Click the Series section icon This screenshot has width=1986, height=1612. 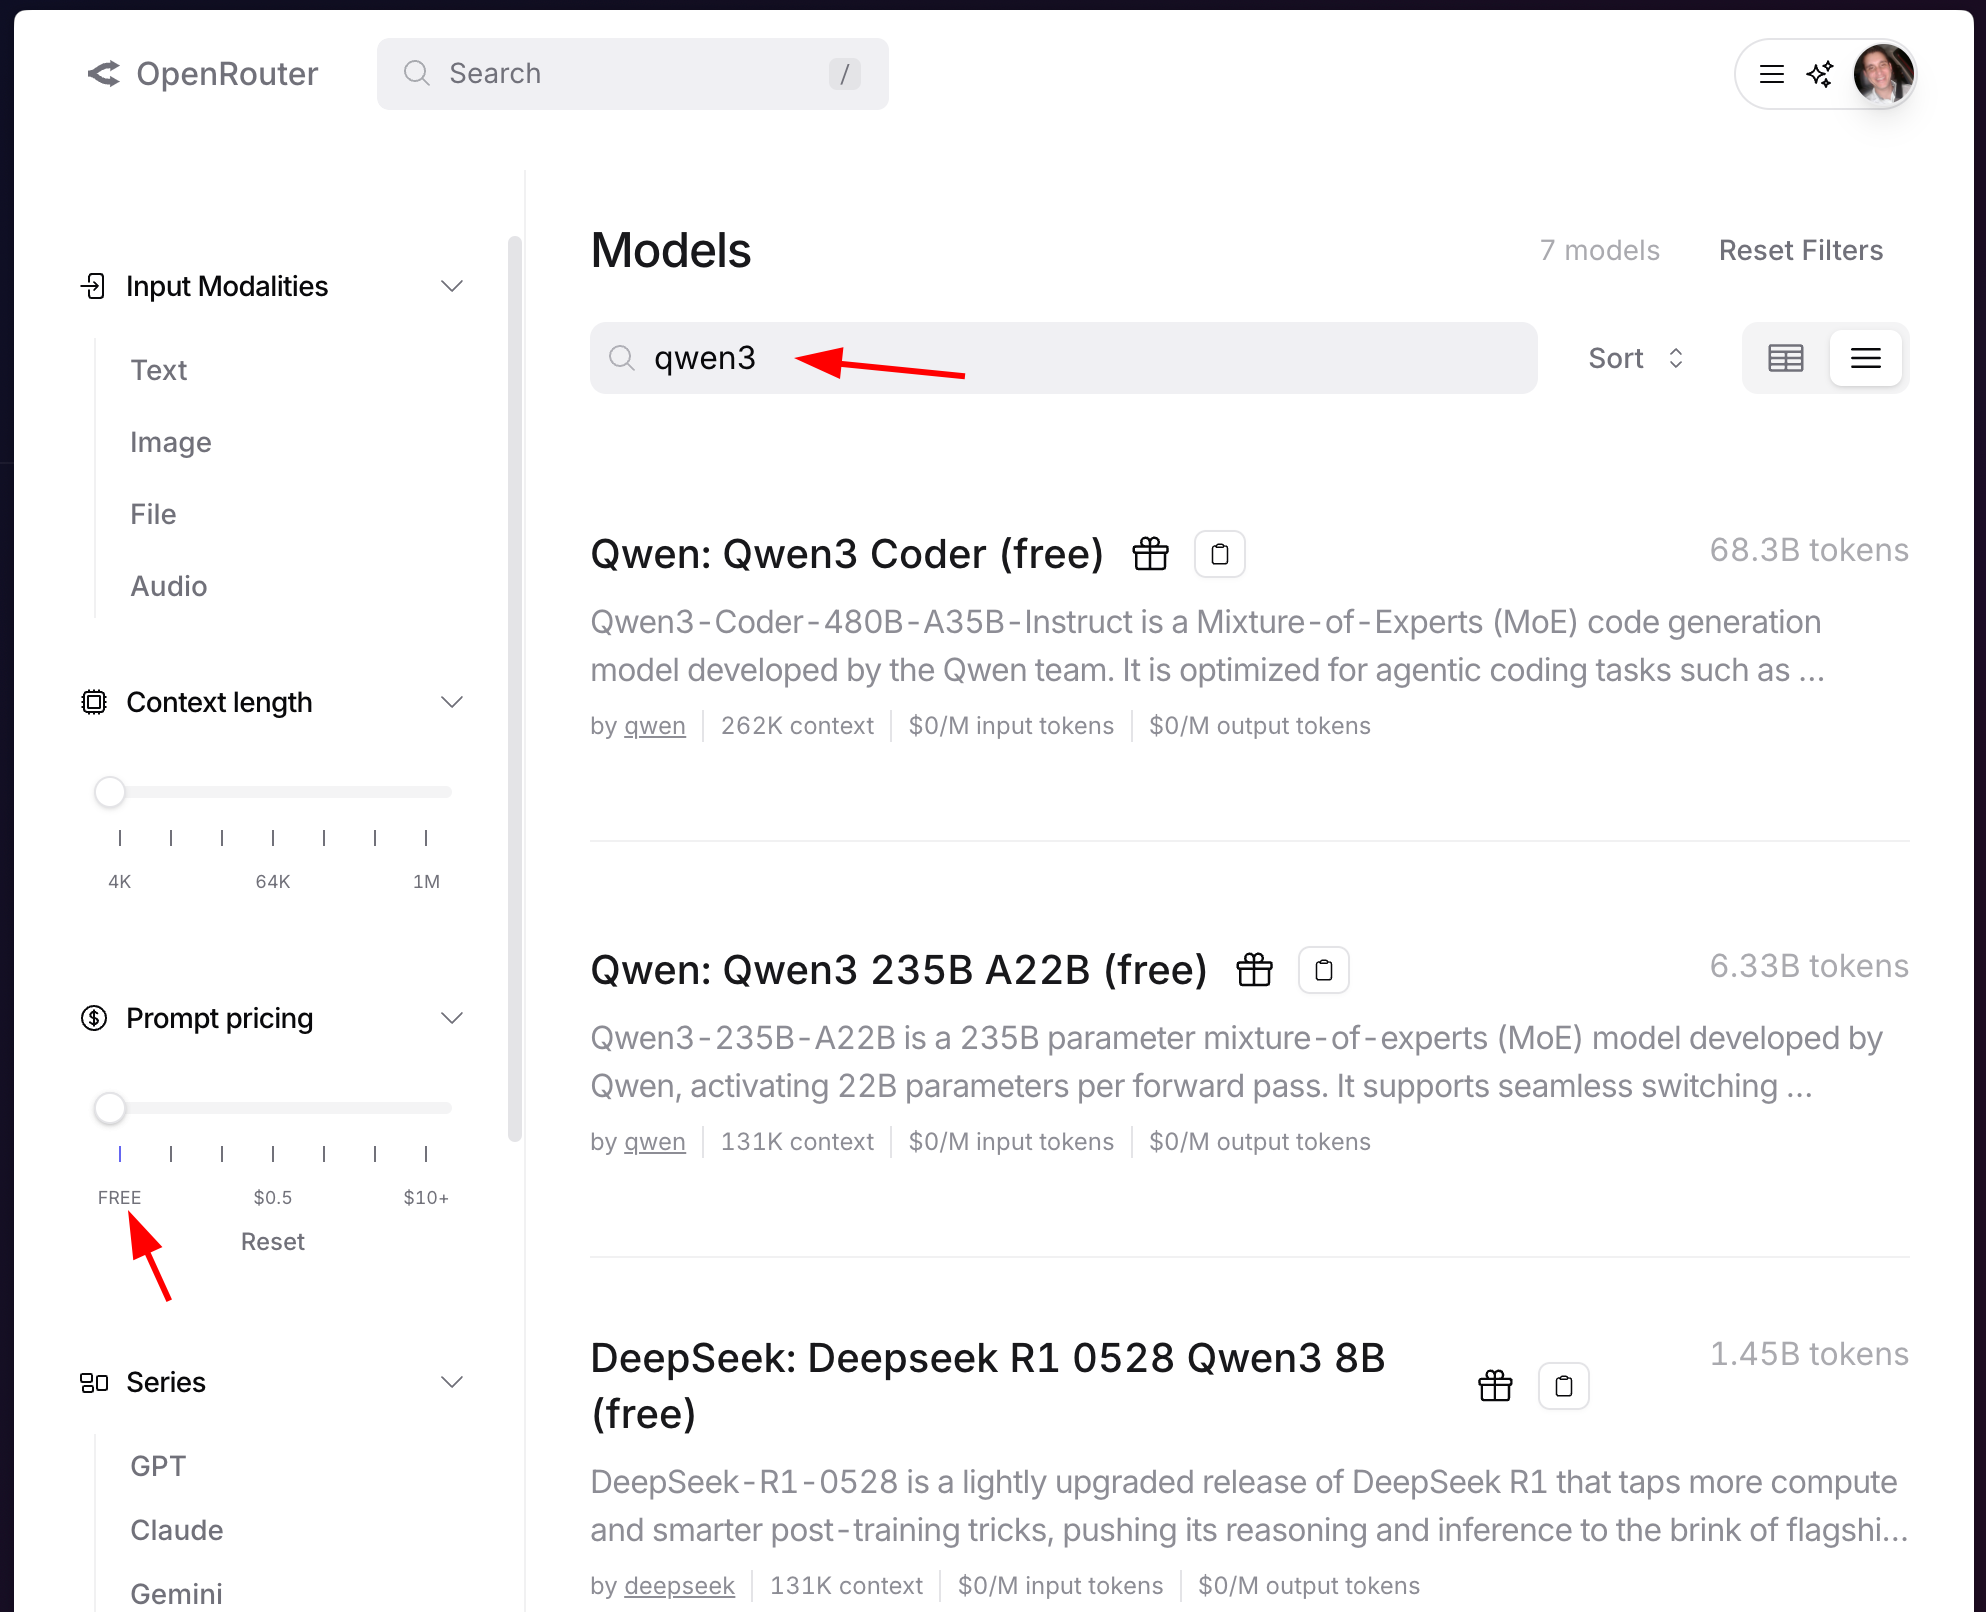pyautogui.click(x=94, y=1382)
